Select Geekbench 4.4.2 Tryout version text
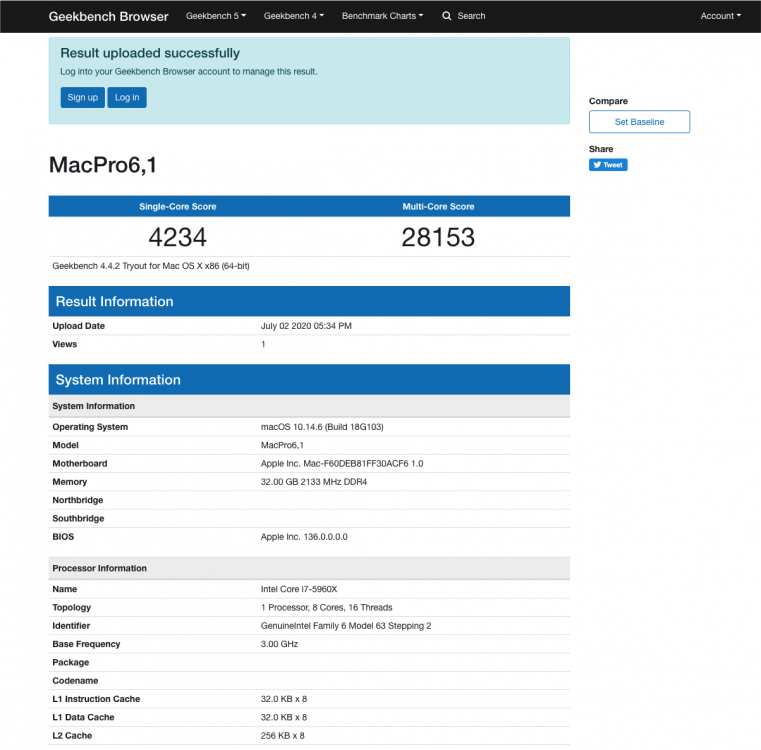761x750 pixels. click(x=151, y=266)
